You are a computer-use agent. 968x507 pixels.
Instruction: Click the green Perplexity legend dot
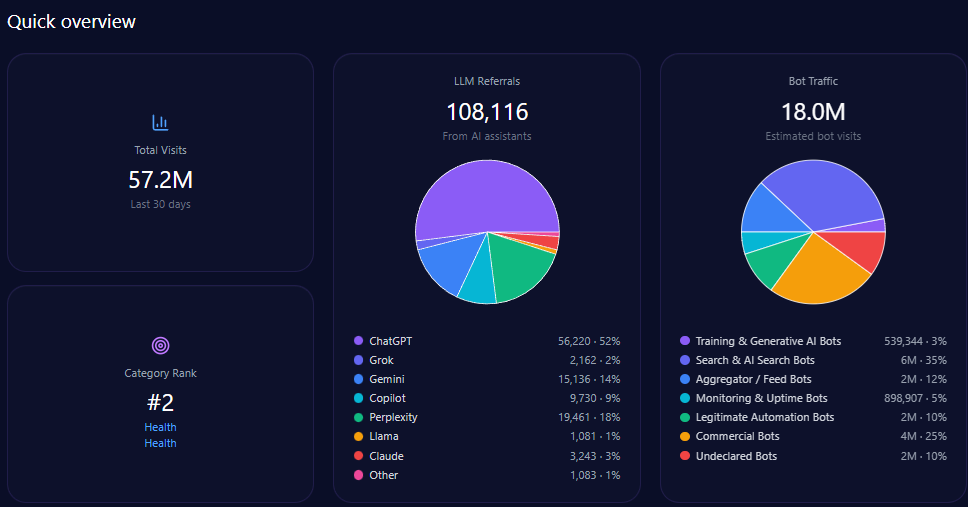click(x=358, y=417)
